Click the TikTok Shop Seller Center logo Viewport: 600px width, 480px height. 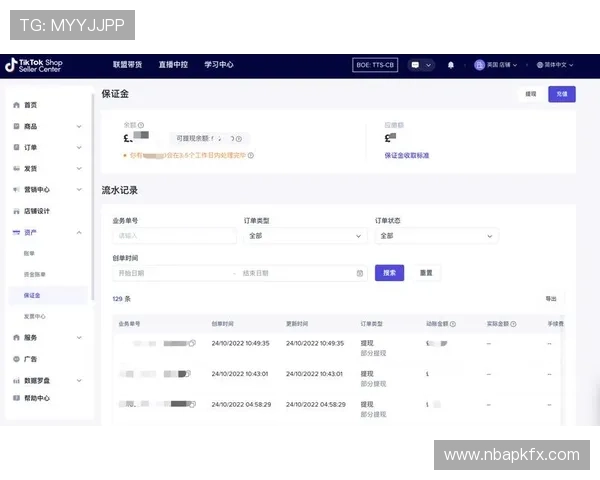[34, 65]
